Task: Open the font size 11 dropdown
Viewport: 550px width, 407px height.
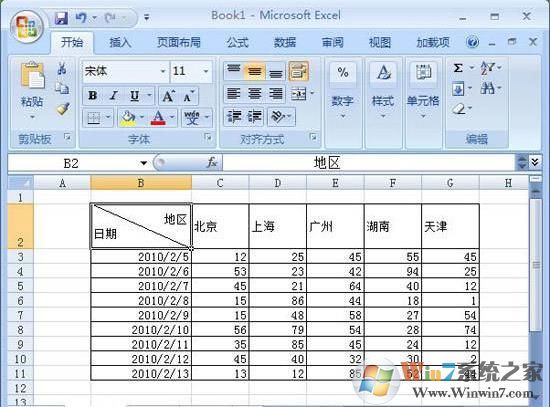Action: coord(206,71)
